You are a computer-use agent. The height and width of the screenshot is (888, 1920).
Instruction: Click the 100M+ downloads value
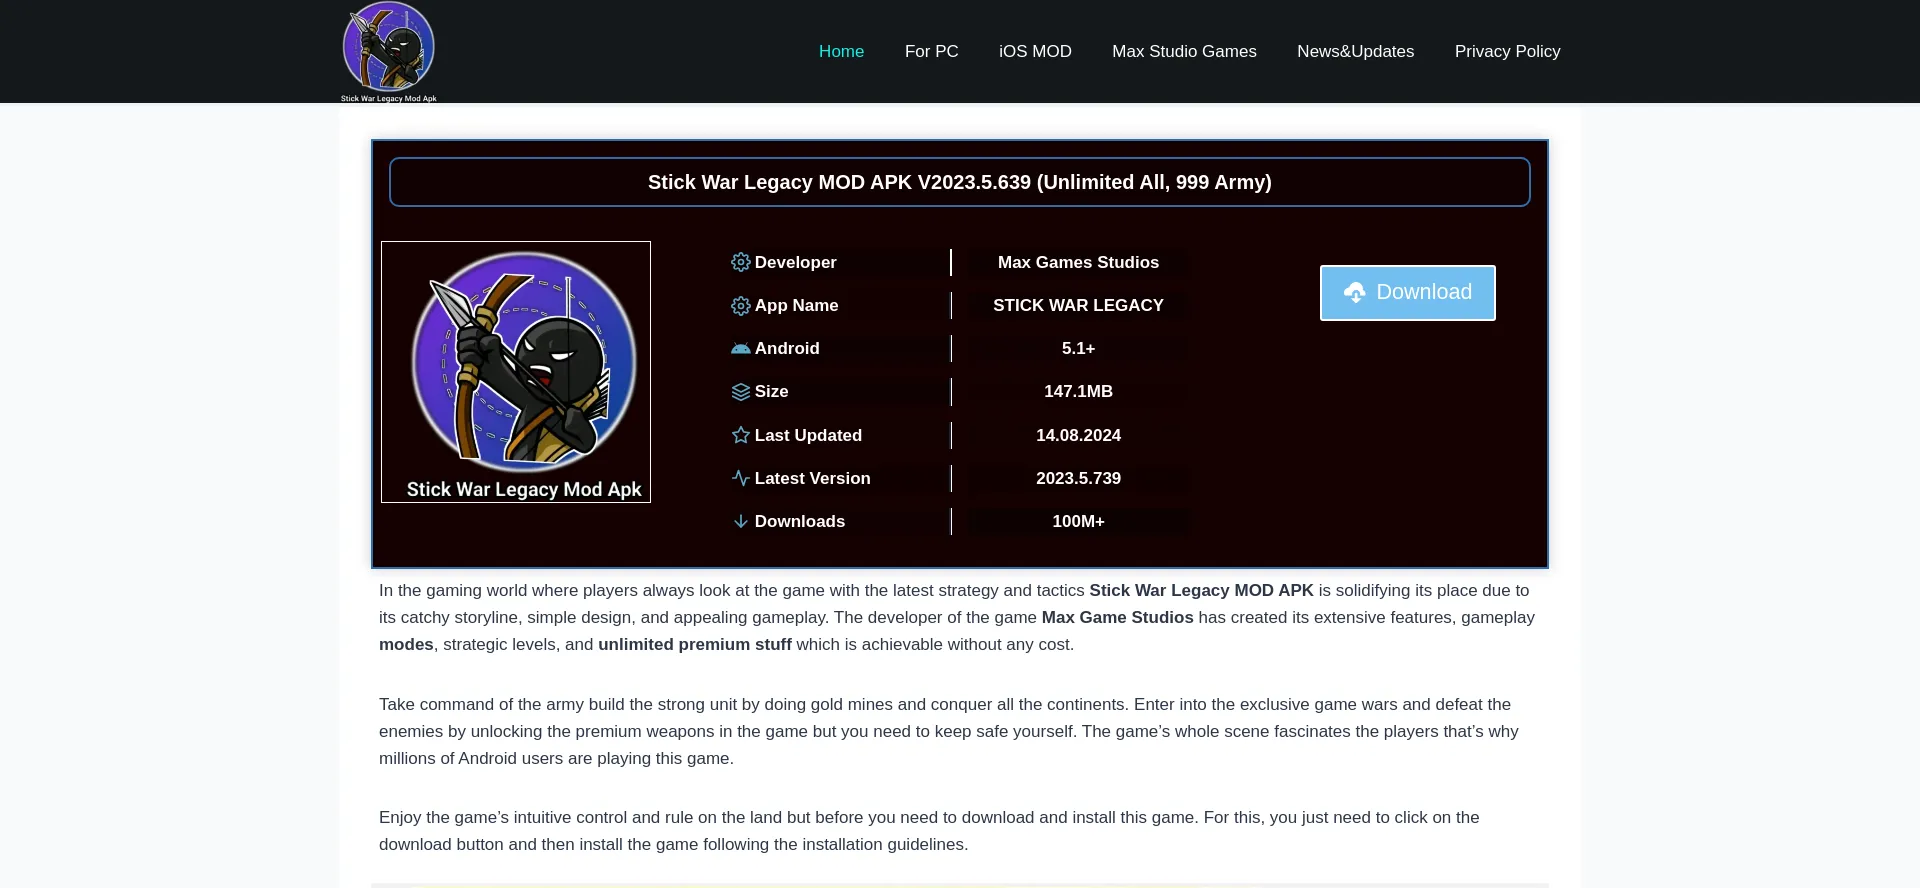[x=1078, y=521]
